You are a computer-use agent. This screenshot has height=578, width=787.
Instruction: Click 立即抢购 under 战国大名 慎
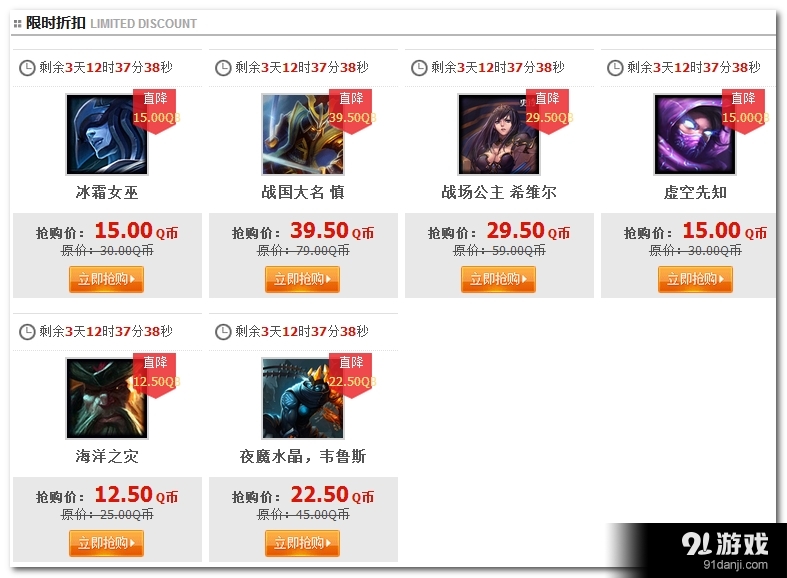(302, 279)
